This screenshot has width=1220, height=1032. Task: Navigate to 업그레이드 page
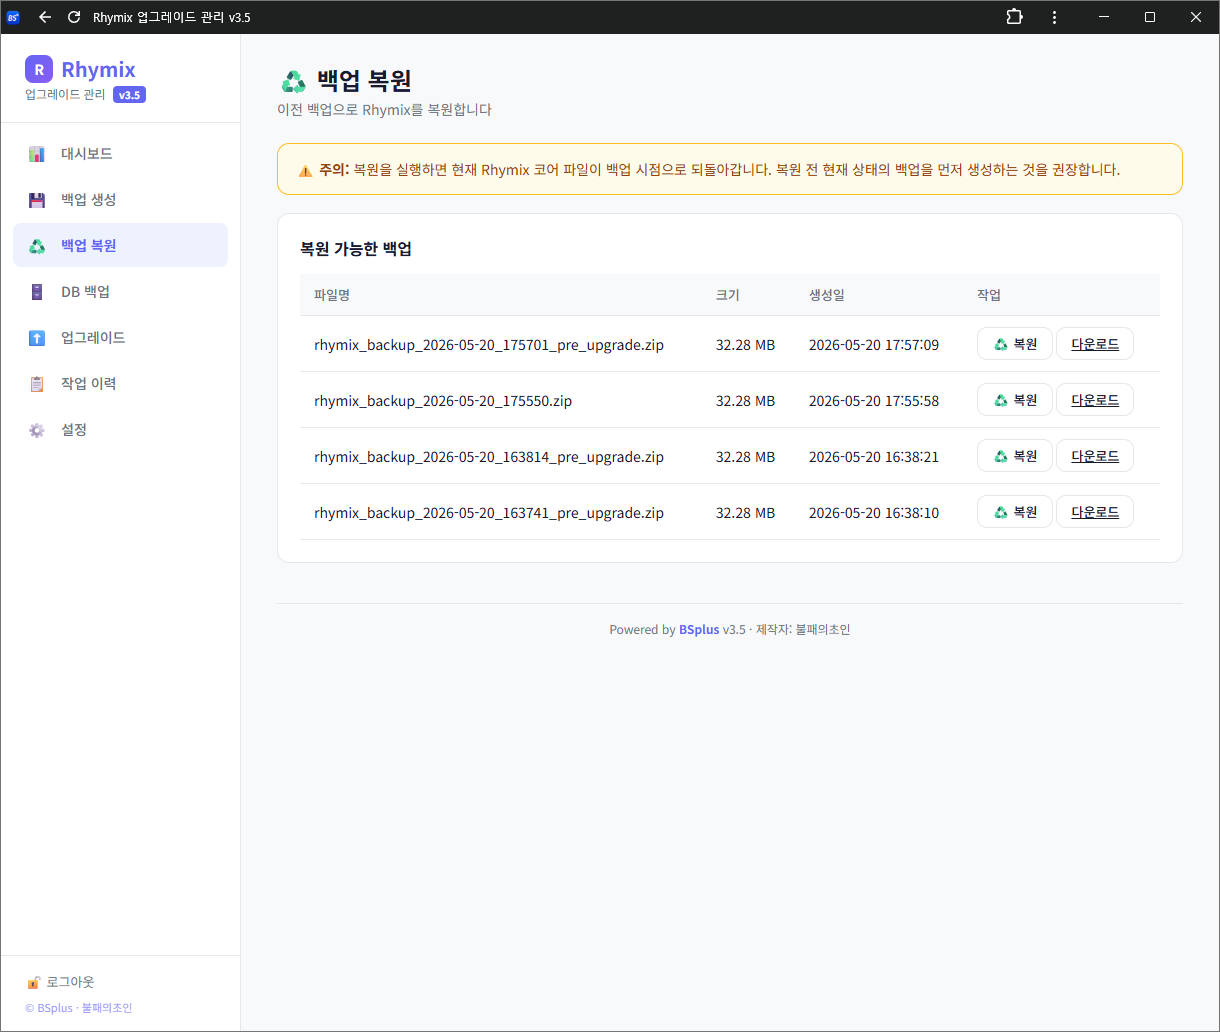point(120,338)
